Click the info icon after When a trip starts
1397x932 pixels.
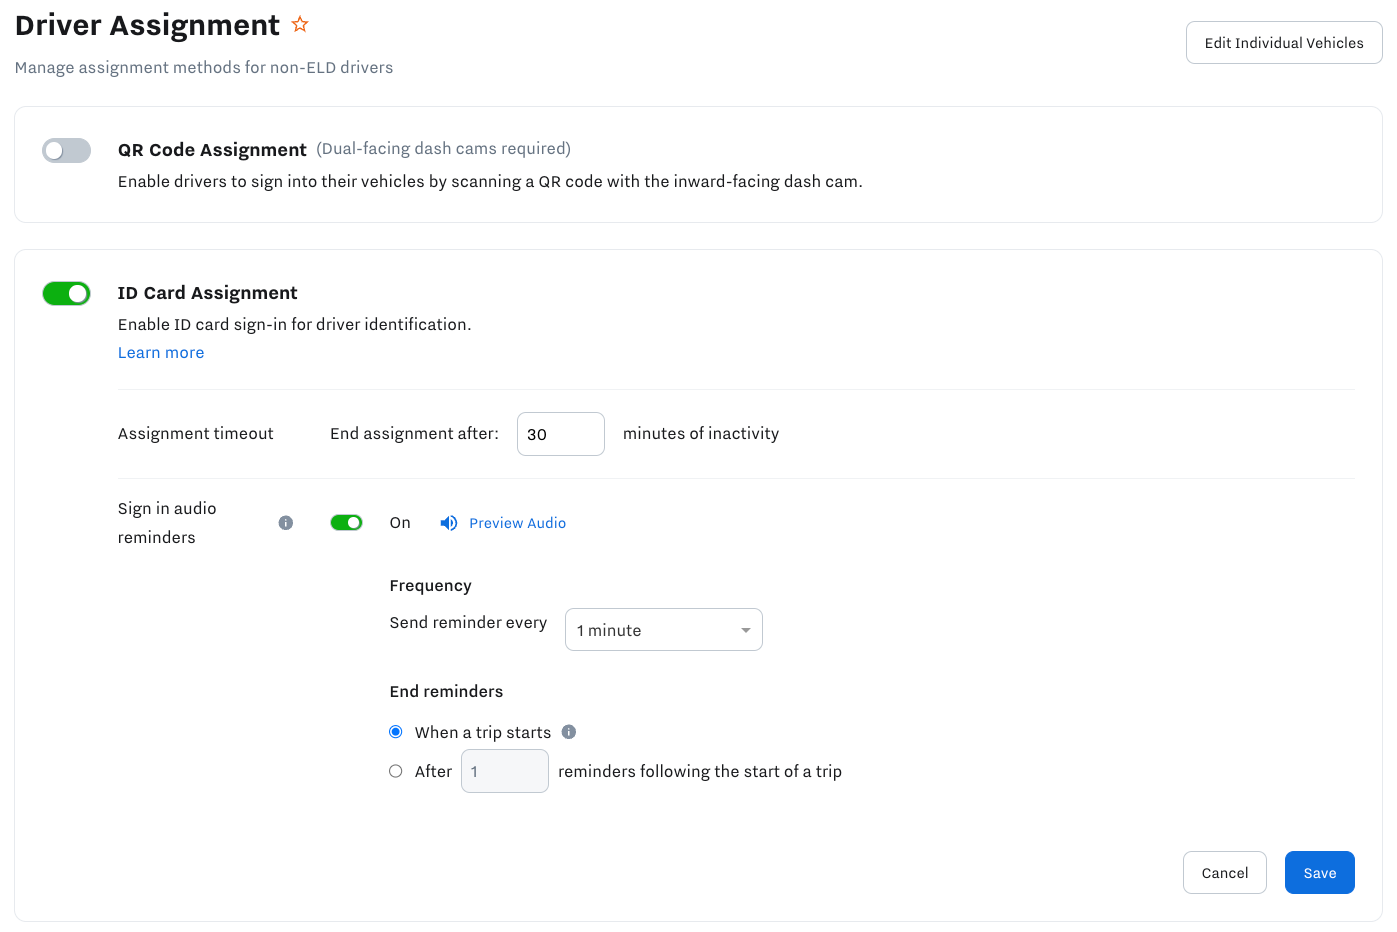coord(569,731)
